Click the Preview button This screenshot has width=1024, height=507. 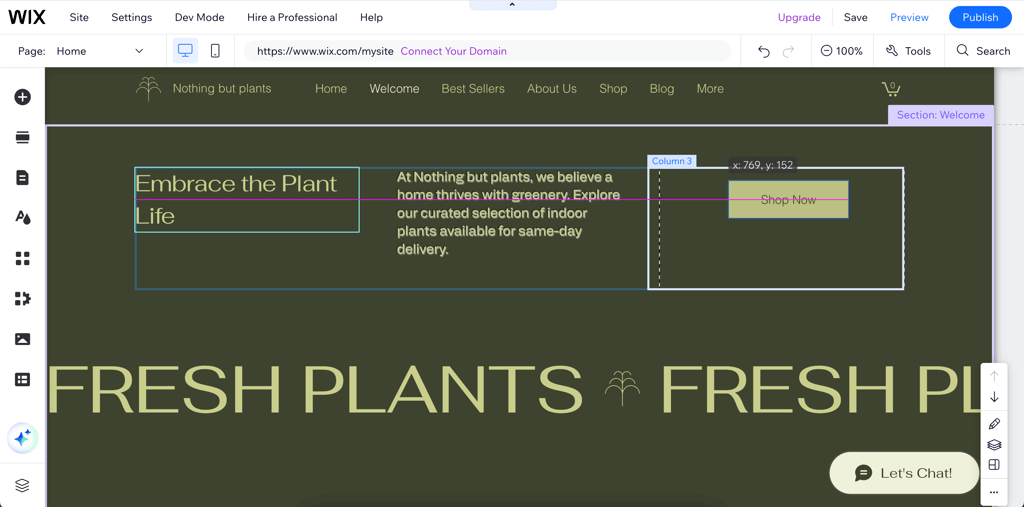click(x=909, y=17)
